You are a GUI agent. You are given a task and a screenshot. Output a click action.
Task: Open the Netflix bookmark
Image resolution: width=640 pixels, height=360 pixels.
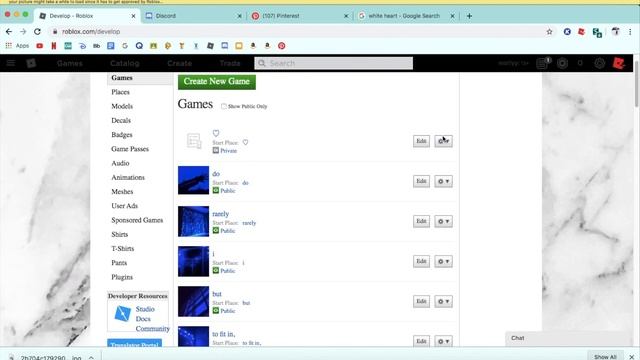point(53,46)
